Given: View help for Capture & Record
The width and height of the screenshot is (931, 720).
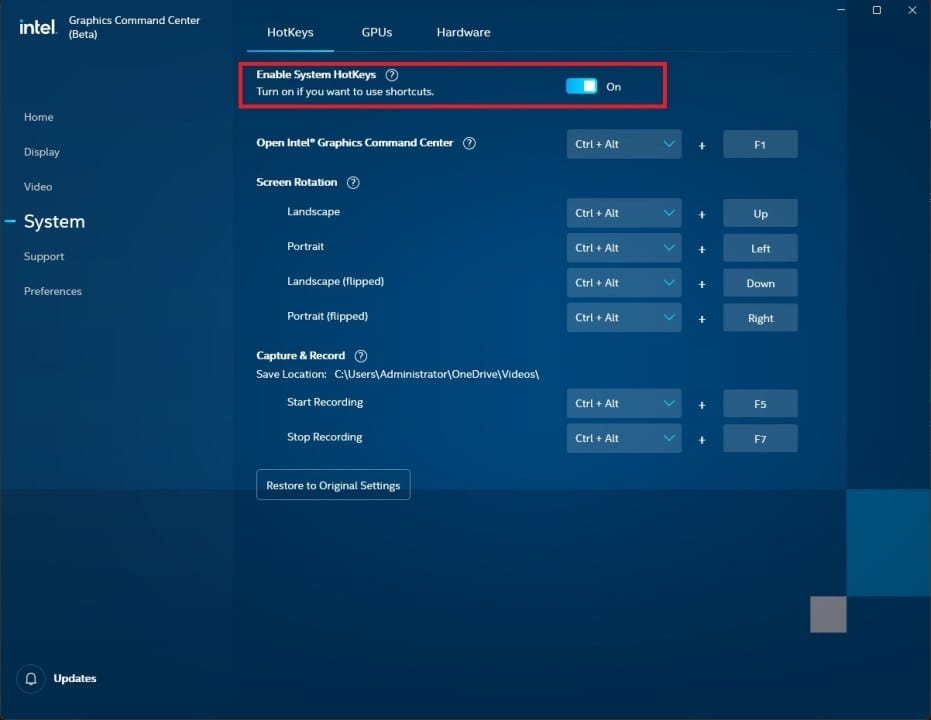Looking at the screenshot, I should 360,355.
